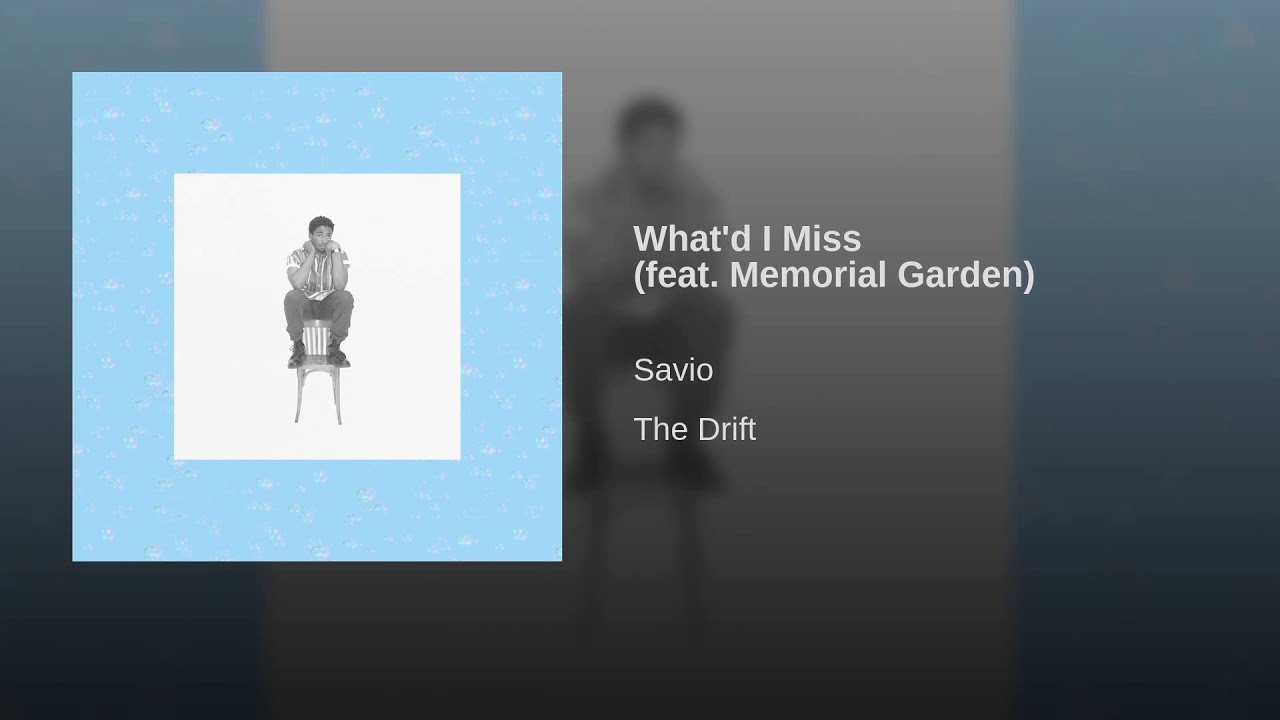Click the person's shoes on the chair

point(317,353)
